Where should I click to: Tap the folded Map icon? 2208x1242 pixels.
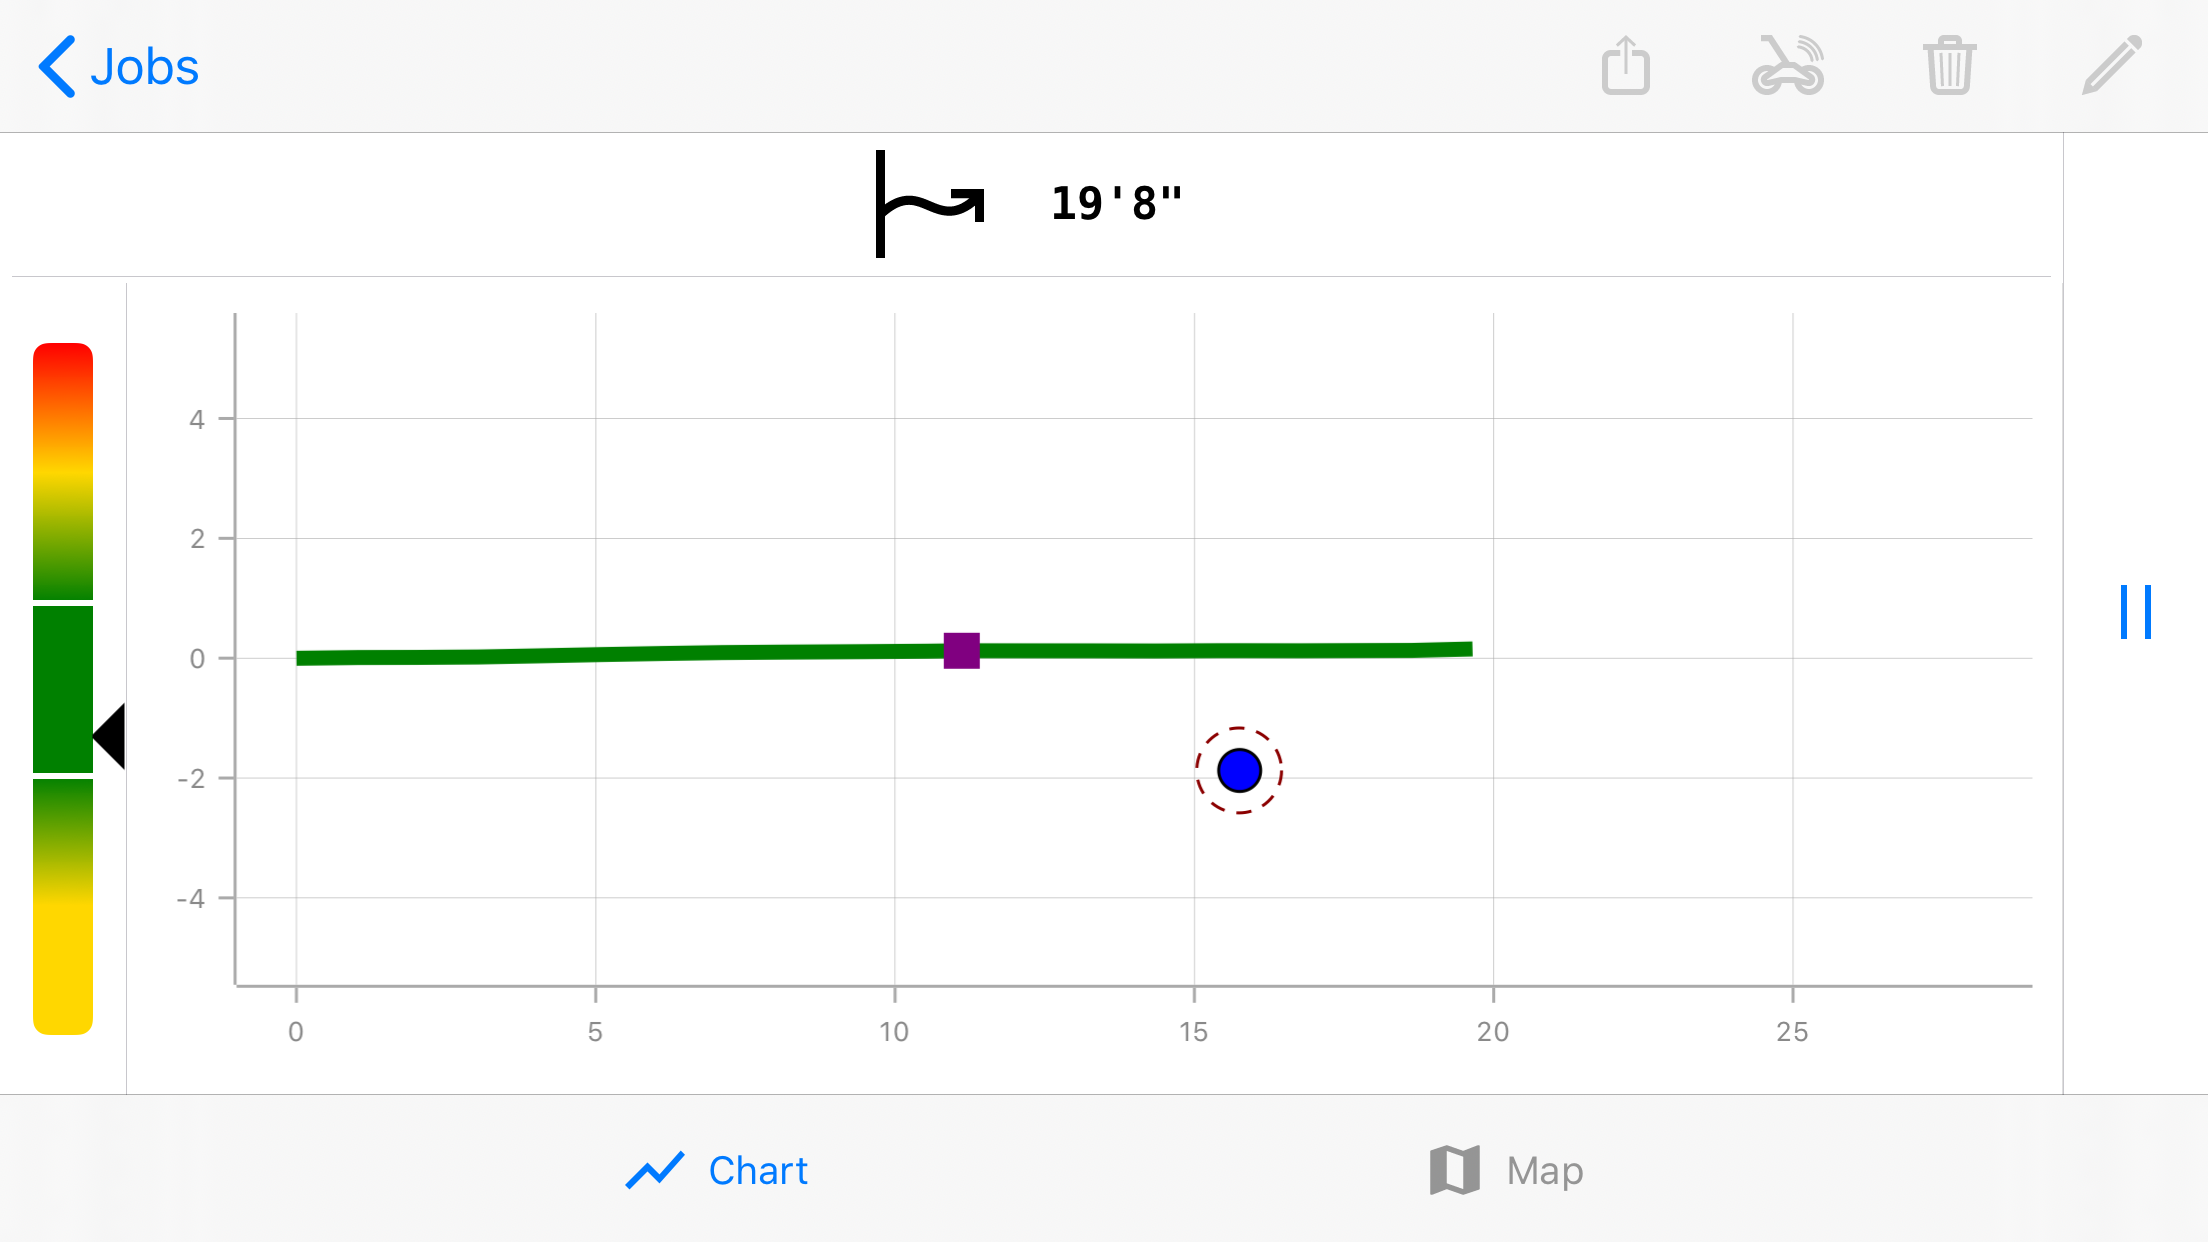click(x=1454, y=1170)
